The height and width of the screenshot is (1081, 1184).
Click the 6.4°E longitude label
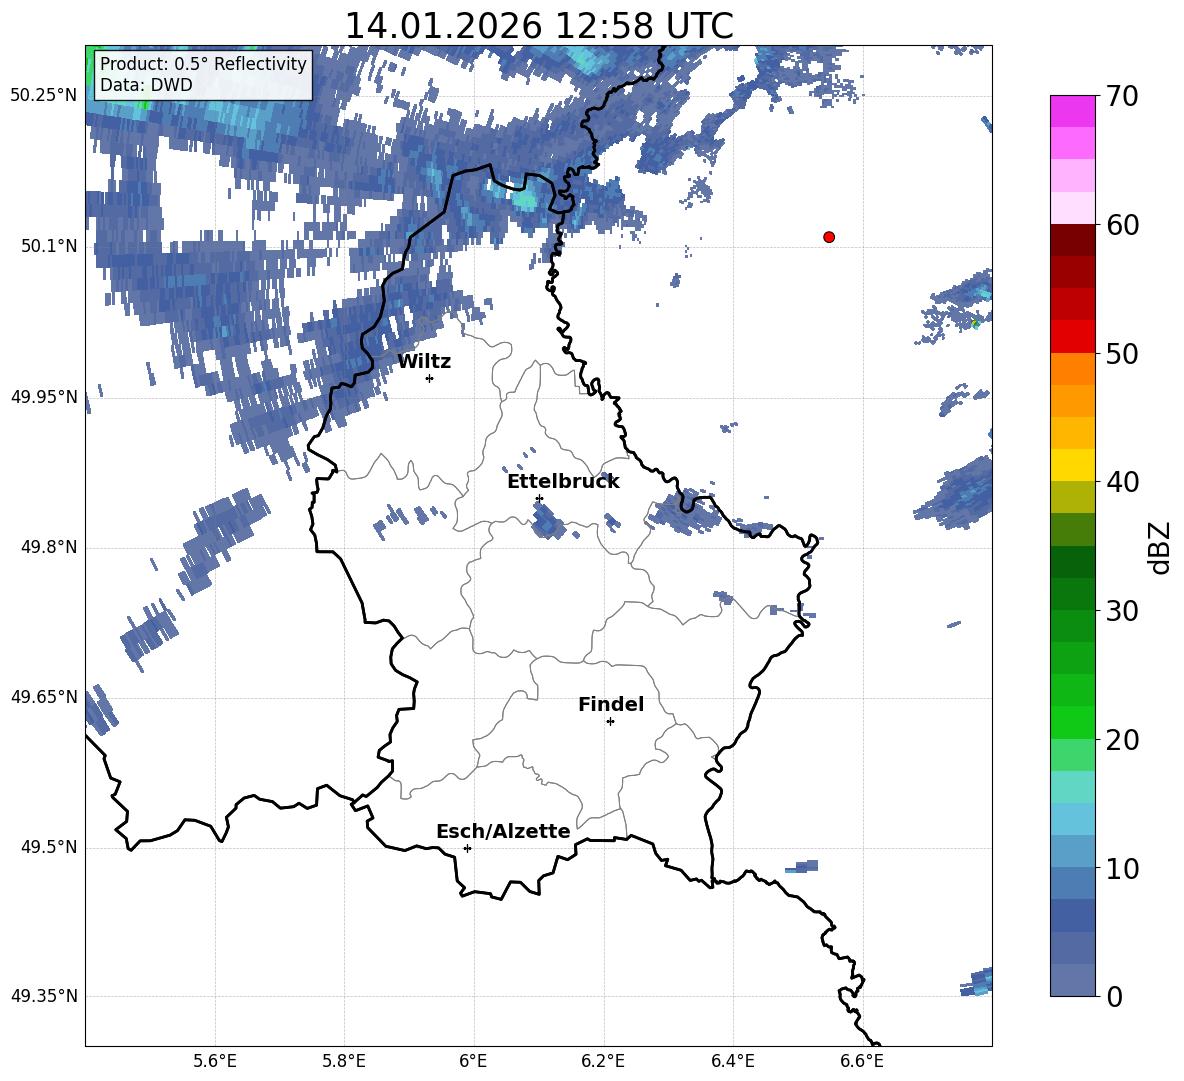(x=732, y=1062)
